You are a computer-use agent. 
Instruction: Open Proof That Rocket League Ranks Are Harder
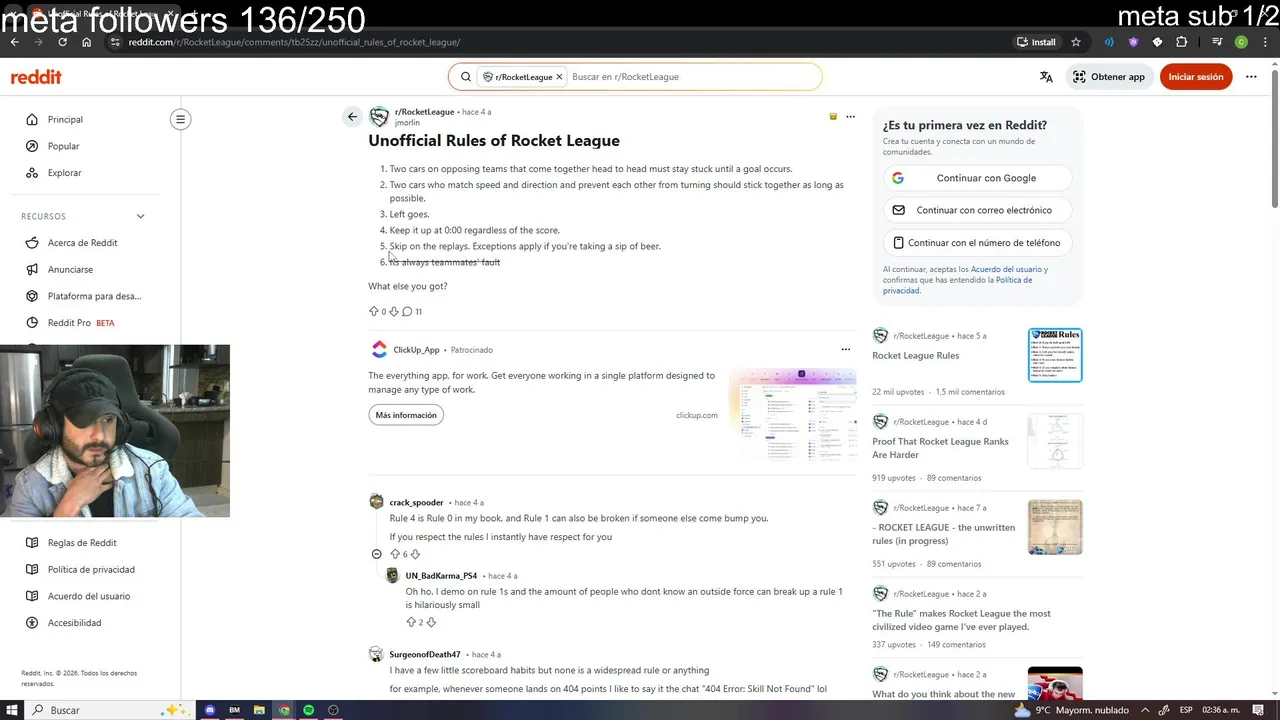pyautogui.click(x=940, y=448)
